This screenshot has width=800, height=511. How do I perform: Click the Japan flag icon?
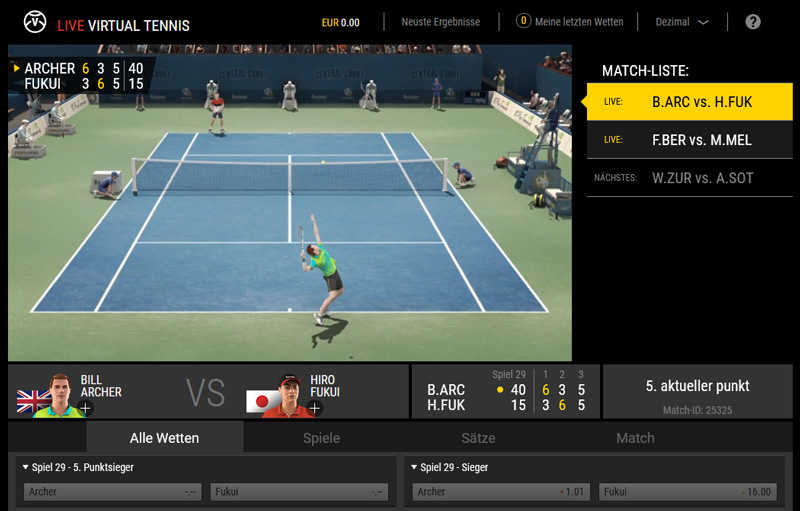tap(262, 401)
